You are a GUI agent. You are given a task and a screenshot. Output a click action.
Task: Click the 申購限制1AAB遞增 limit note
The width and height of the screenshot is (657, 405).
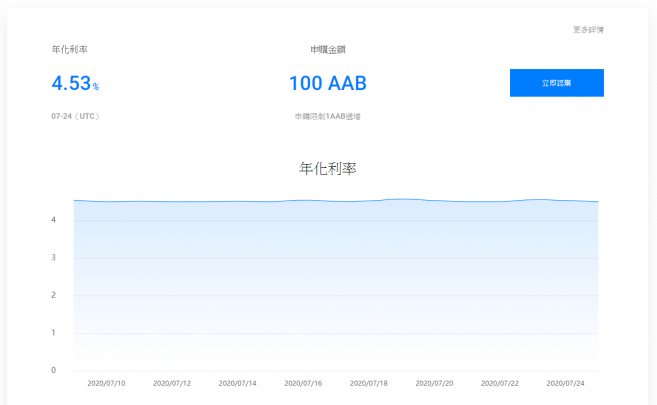(x=328, y=116)
